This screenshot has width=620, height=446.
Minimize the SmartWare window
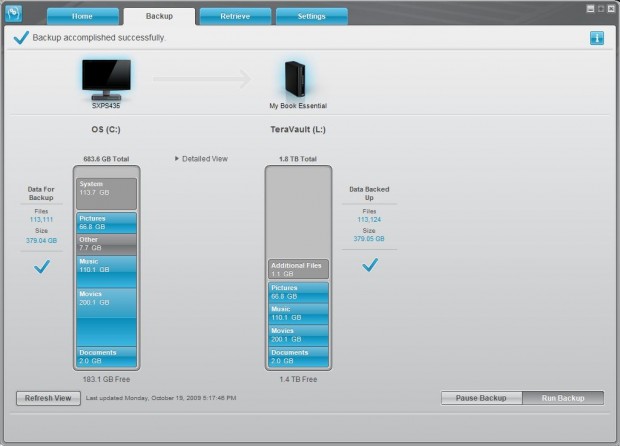[x=590, y=9]
